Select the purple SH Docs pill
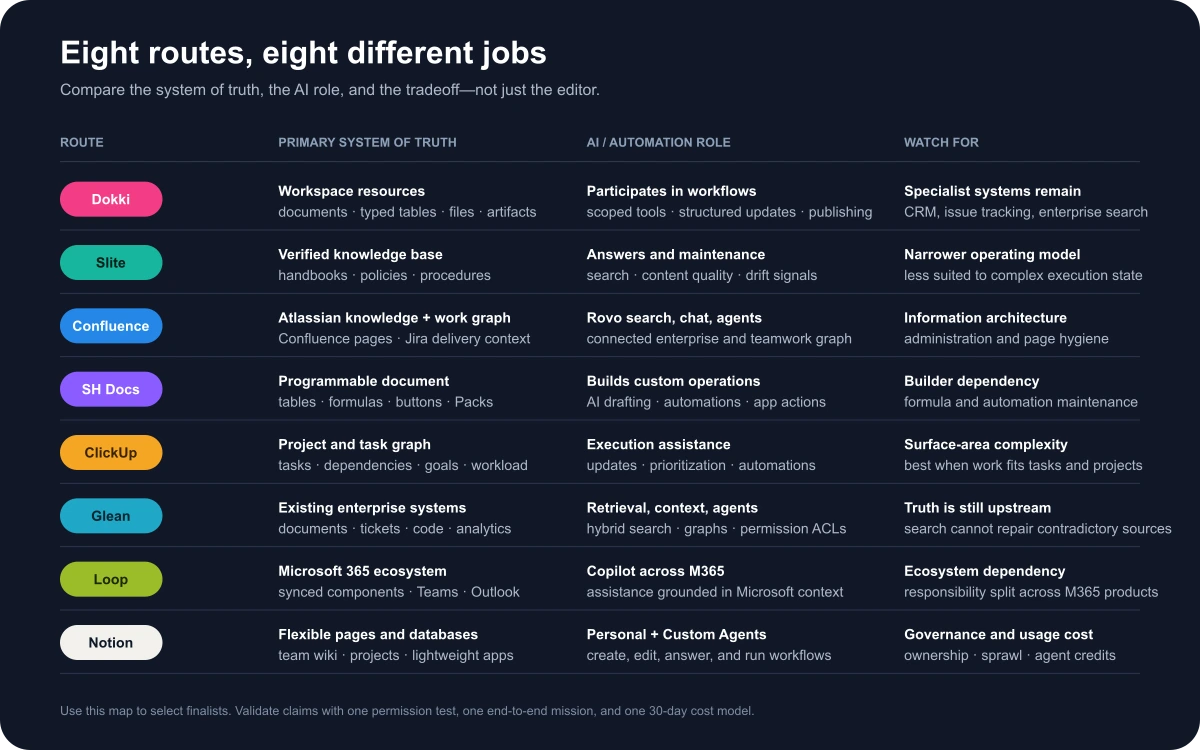Screen dimensions: 1200x750 click(x=111, y=389)
